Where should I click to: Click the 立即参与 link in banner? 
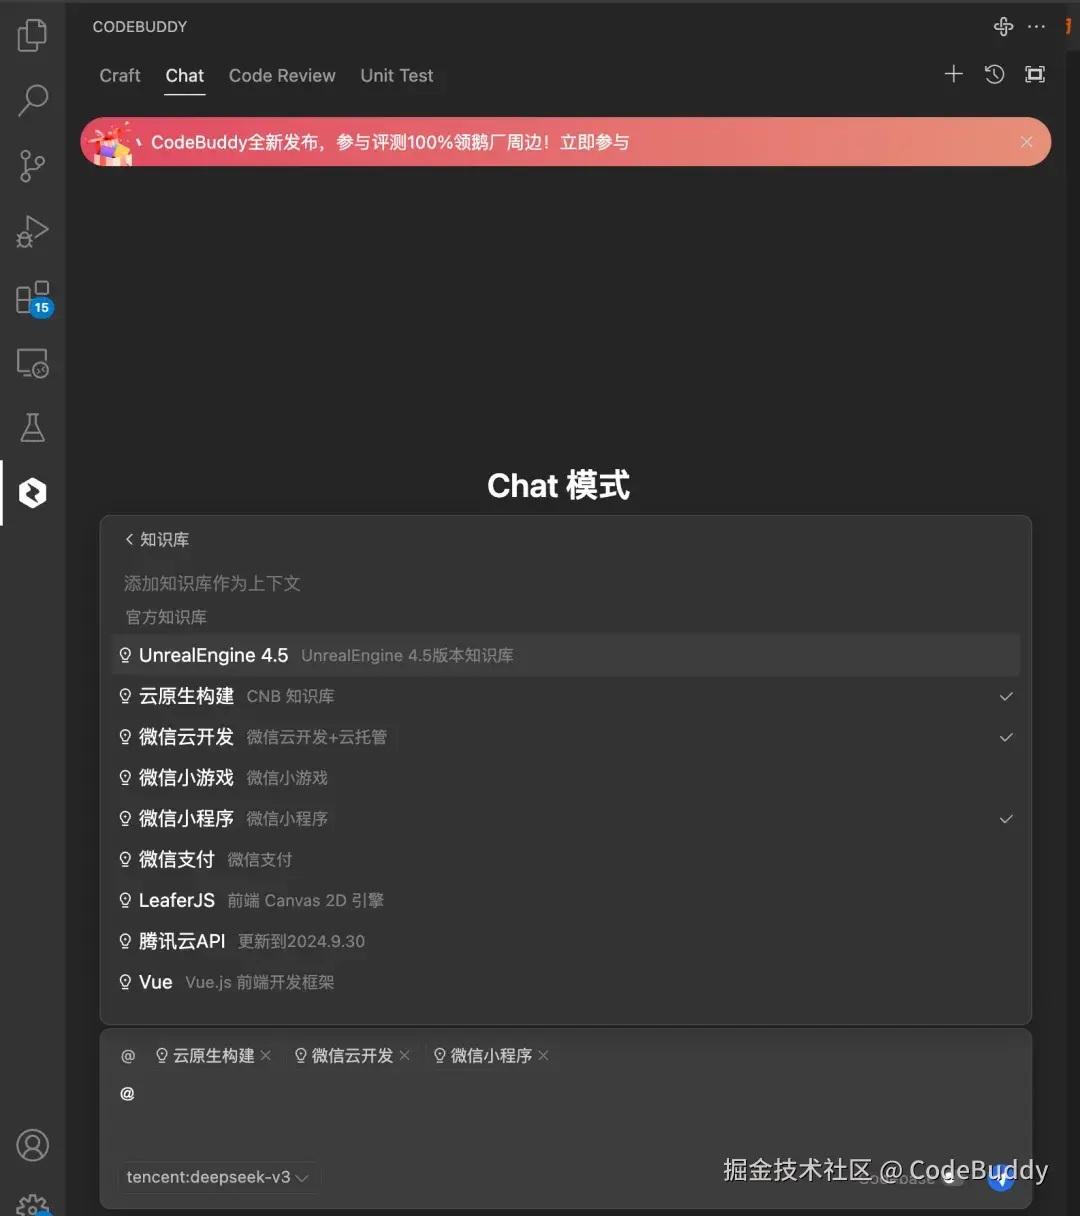coord(594,142)
